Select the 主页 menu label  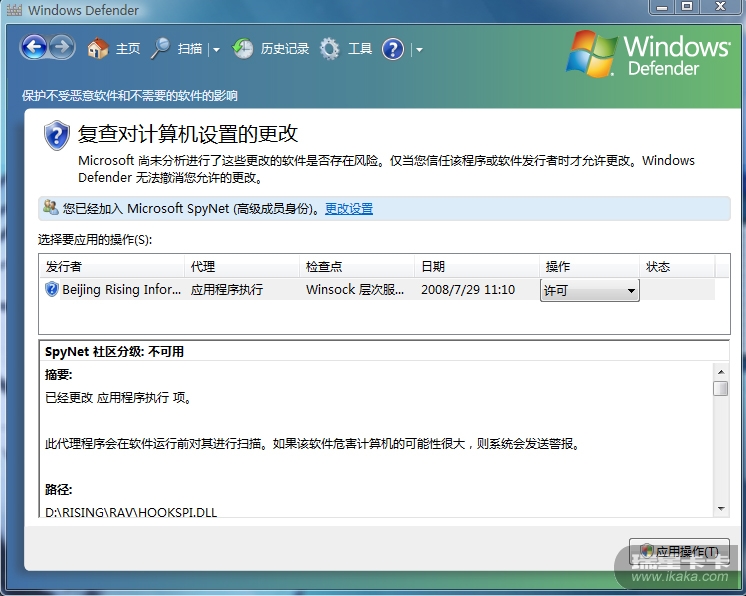[128, 49]
